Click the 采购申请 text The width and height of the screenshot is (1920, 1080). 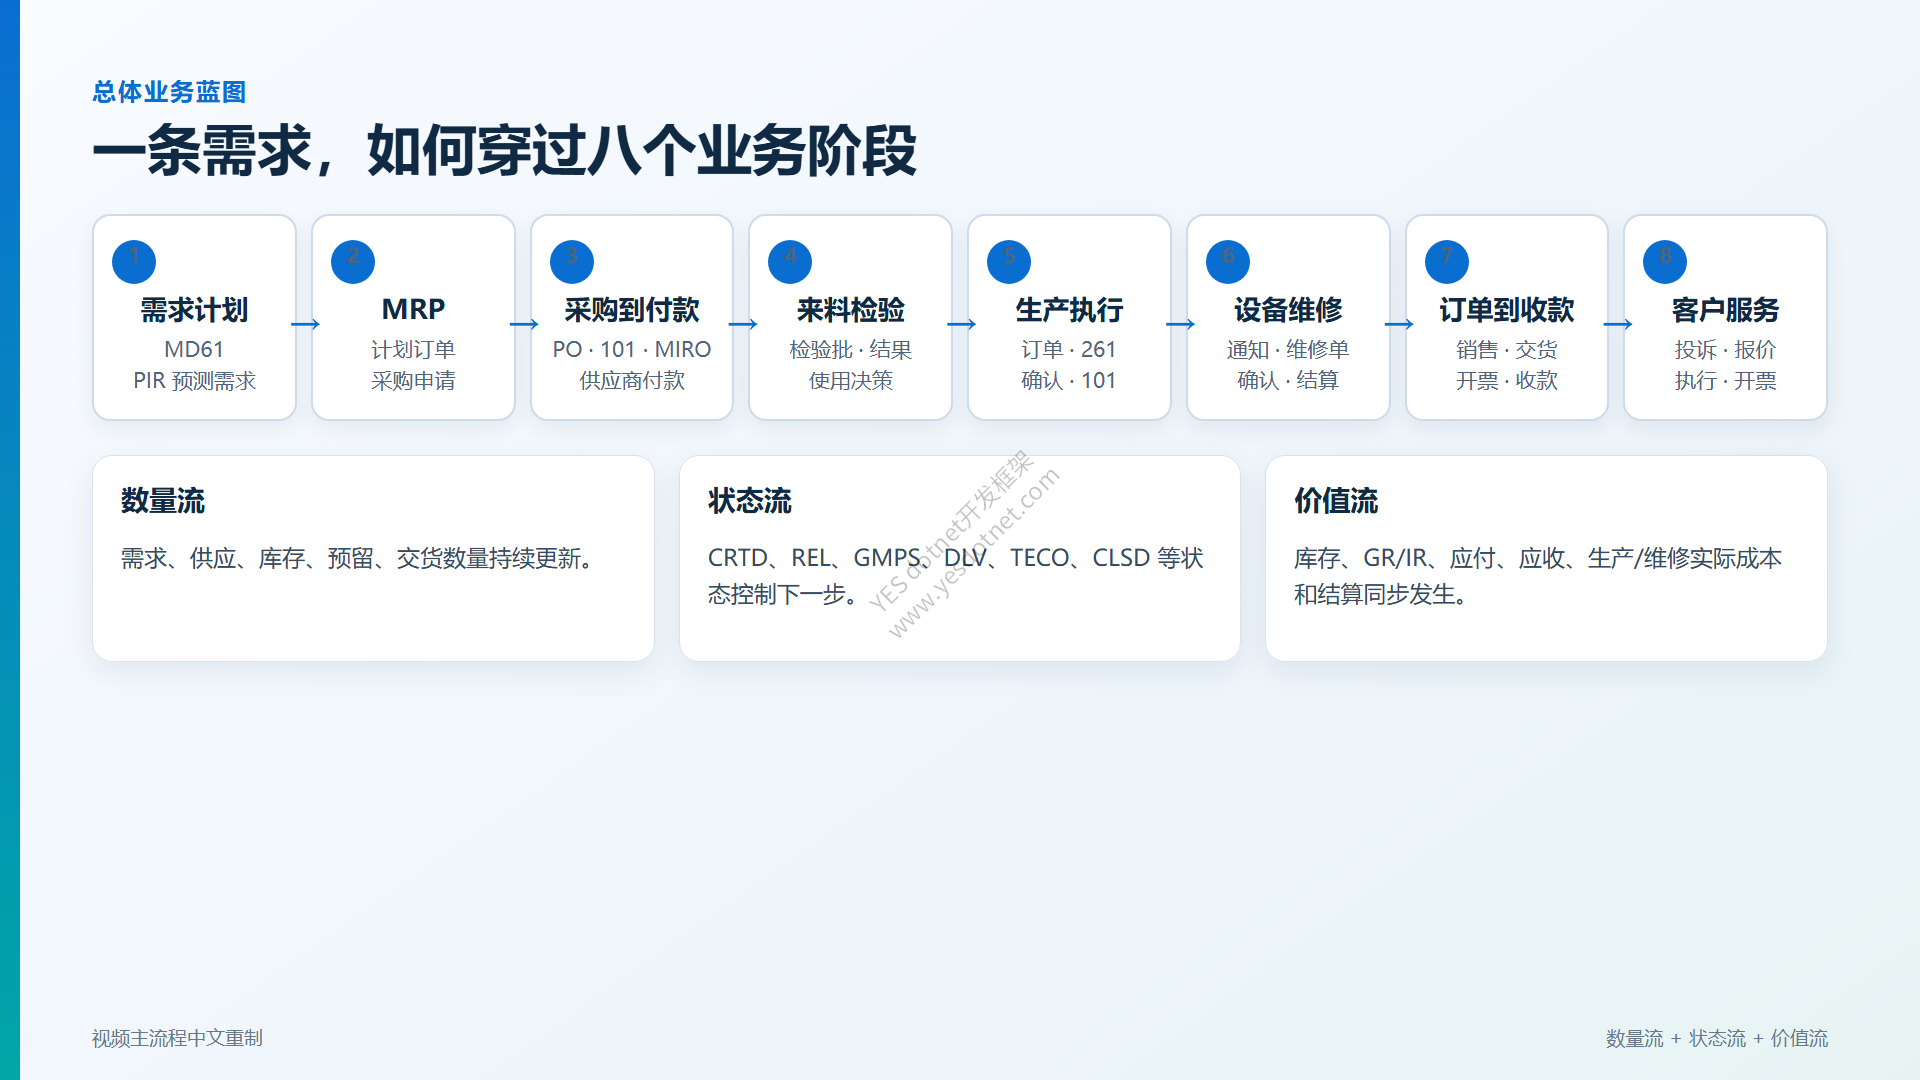point(413,381)
